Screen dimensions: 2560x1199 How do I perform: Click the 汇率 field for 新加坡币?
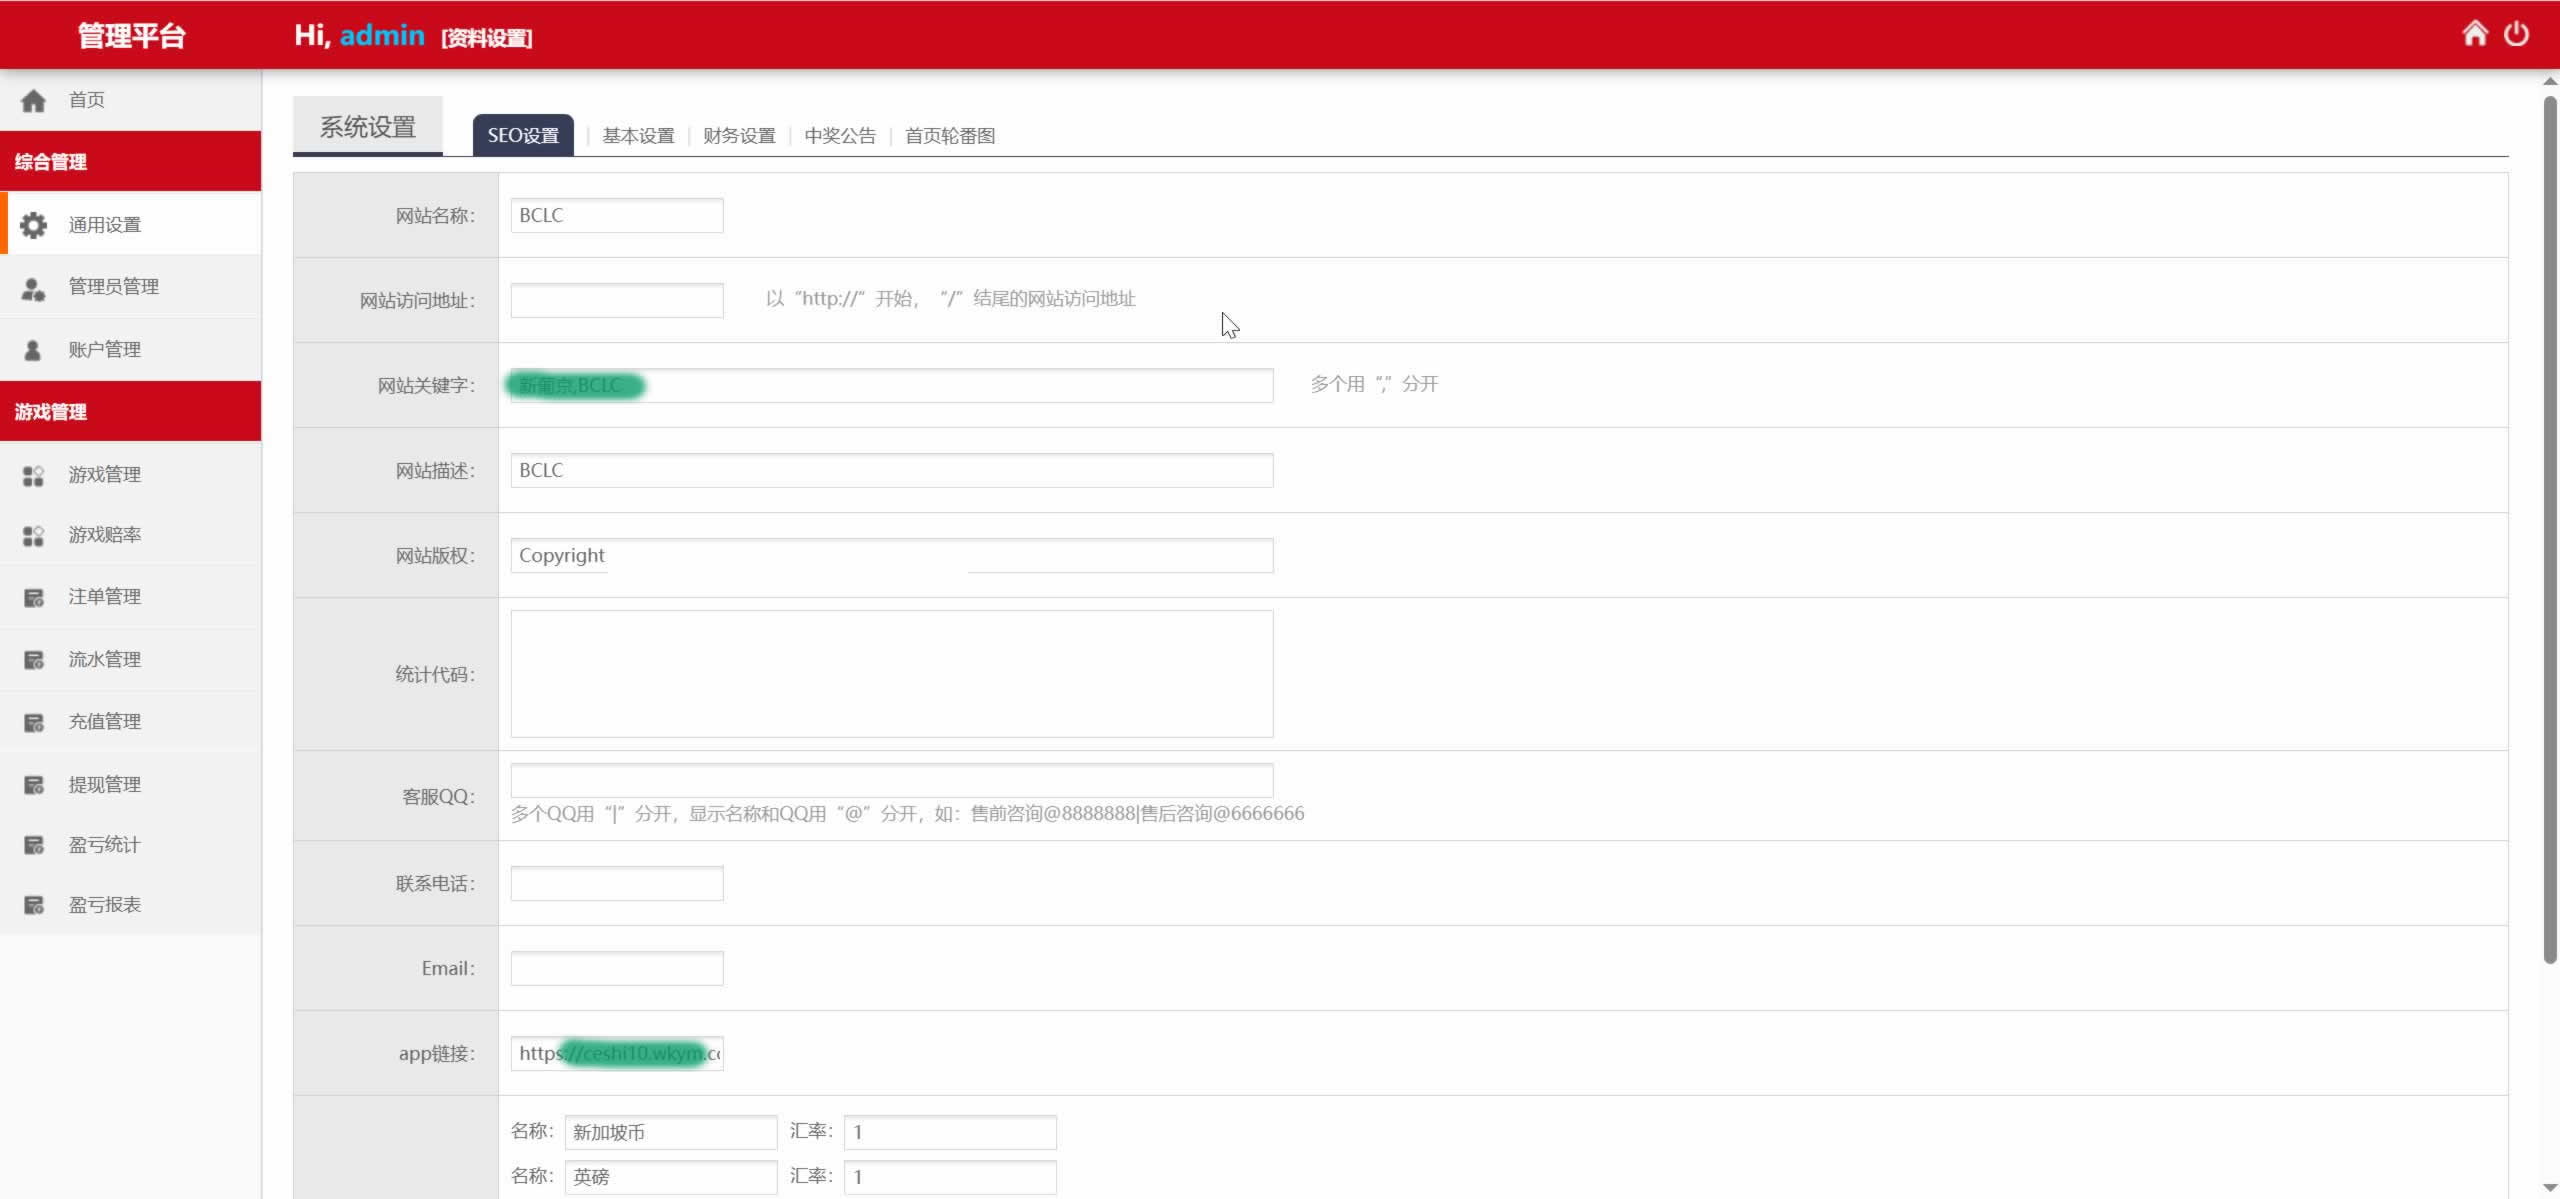click(949, 1132)
